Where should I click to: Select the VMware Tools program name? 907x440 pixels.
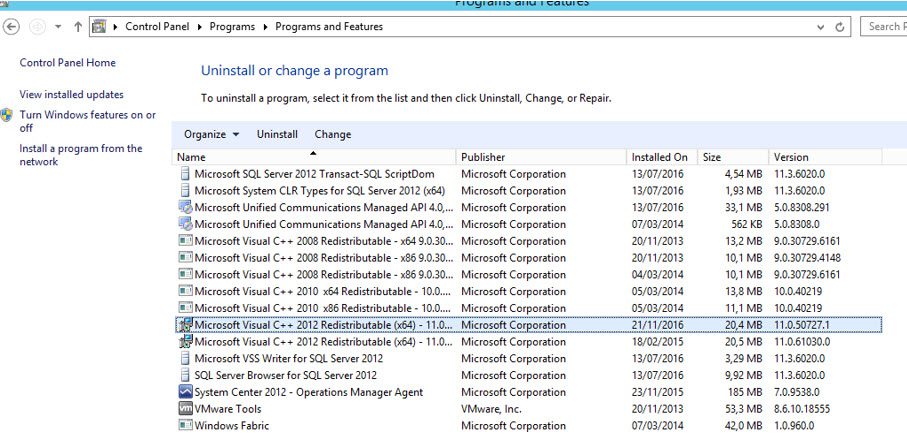pyautogui.click(x=228, y=409)
